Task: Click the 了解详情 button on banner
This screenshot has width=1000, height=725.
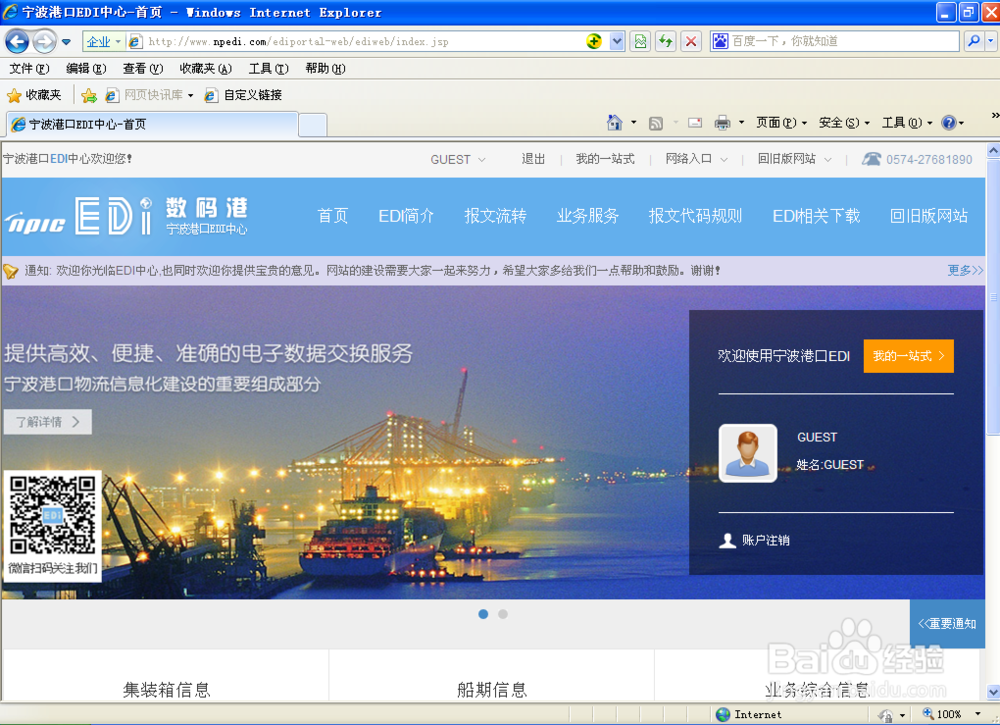Action: point(48,421)
